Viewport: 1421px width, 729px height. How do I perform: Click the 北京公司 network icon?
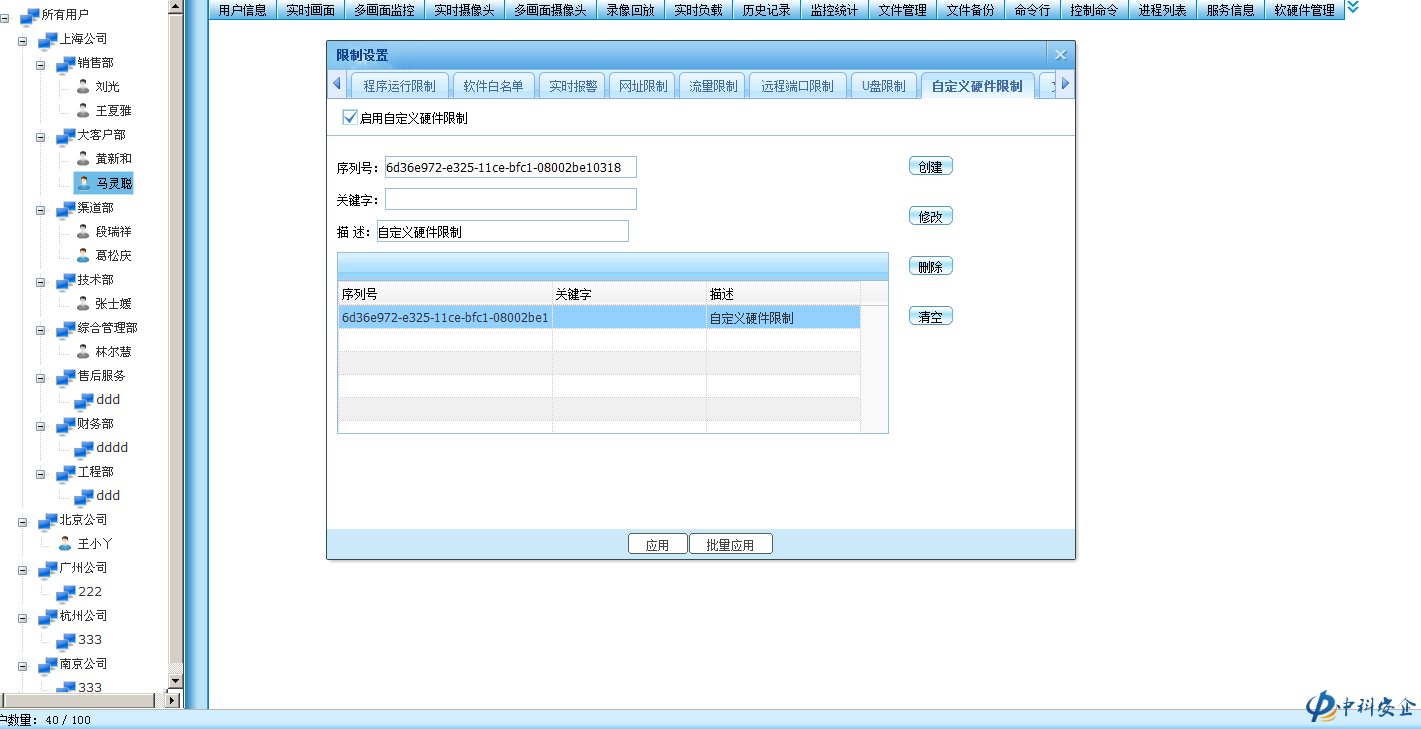pos(47,521)
